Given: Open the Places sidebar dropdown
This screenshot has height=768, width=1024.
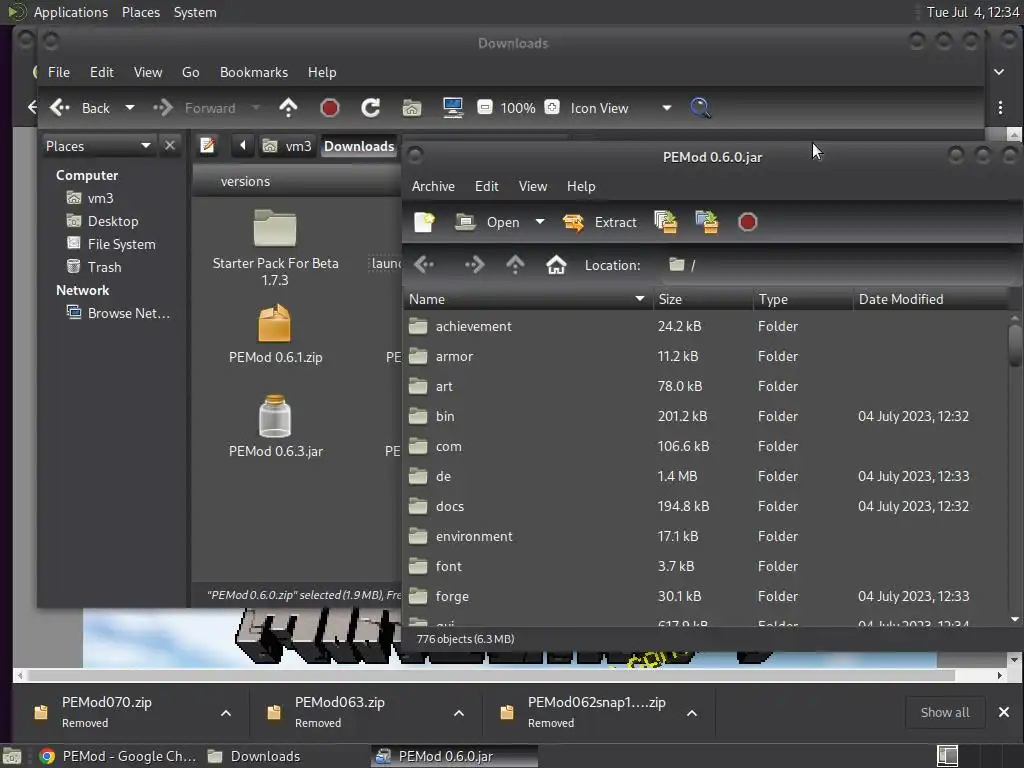Looking at the screenshot, I should [x=98, y=146].
